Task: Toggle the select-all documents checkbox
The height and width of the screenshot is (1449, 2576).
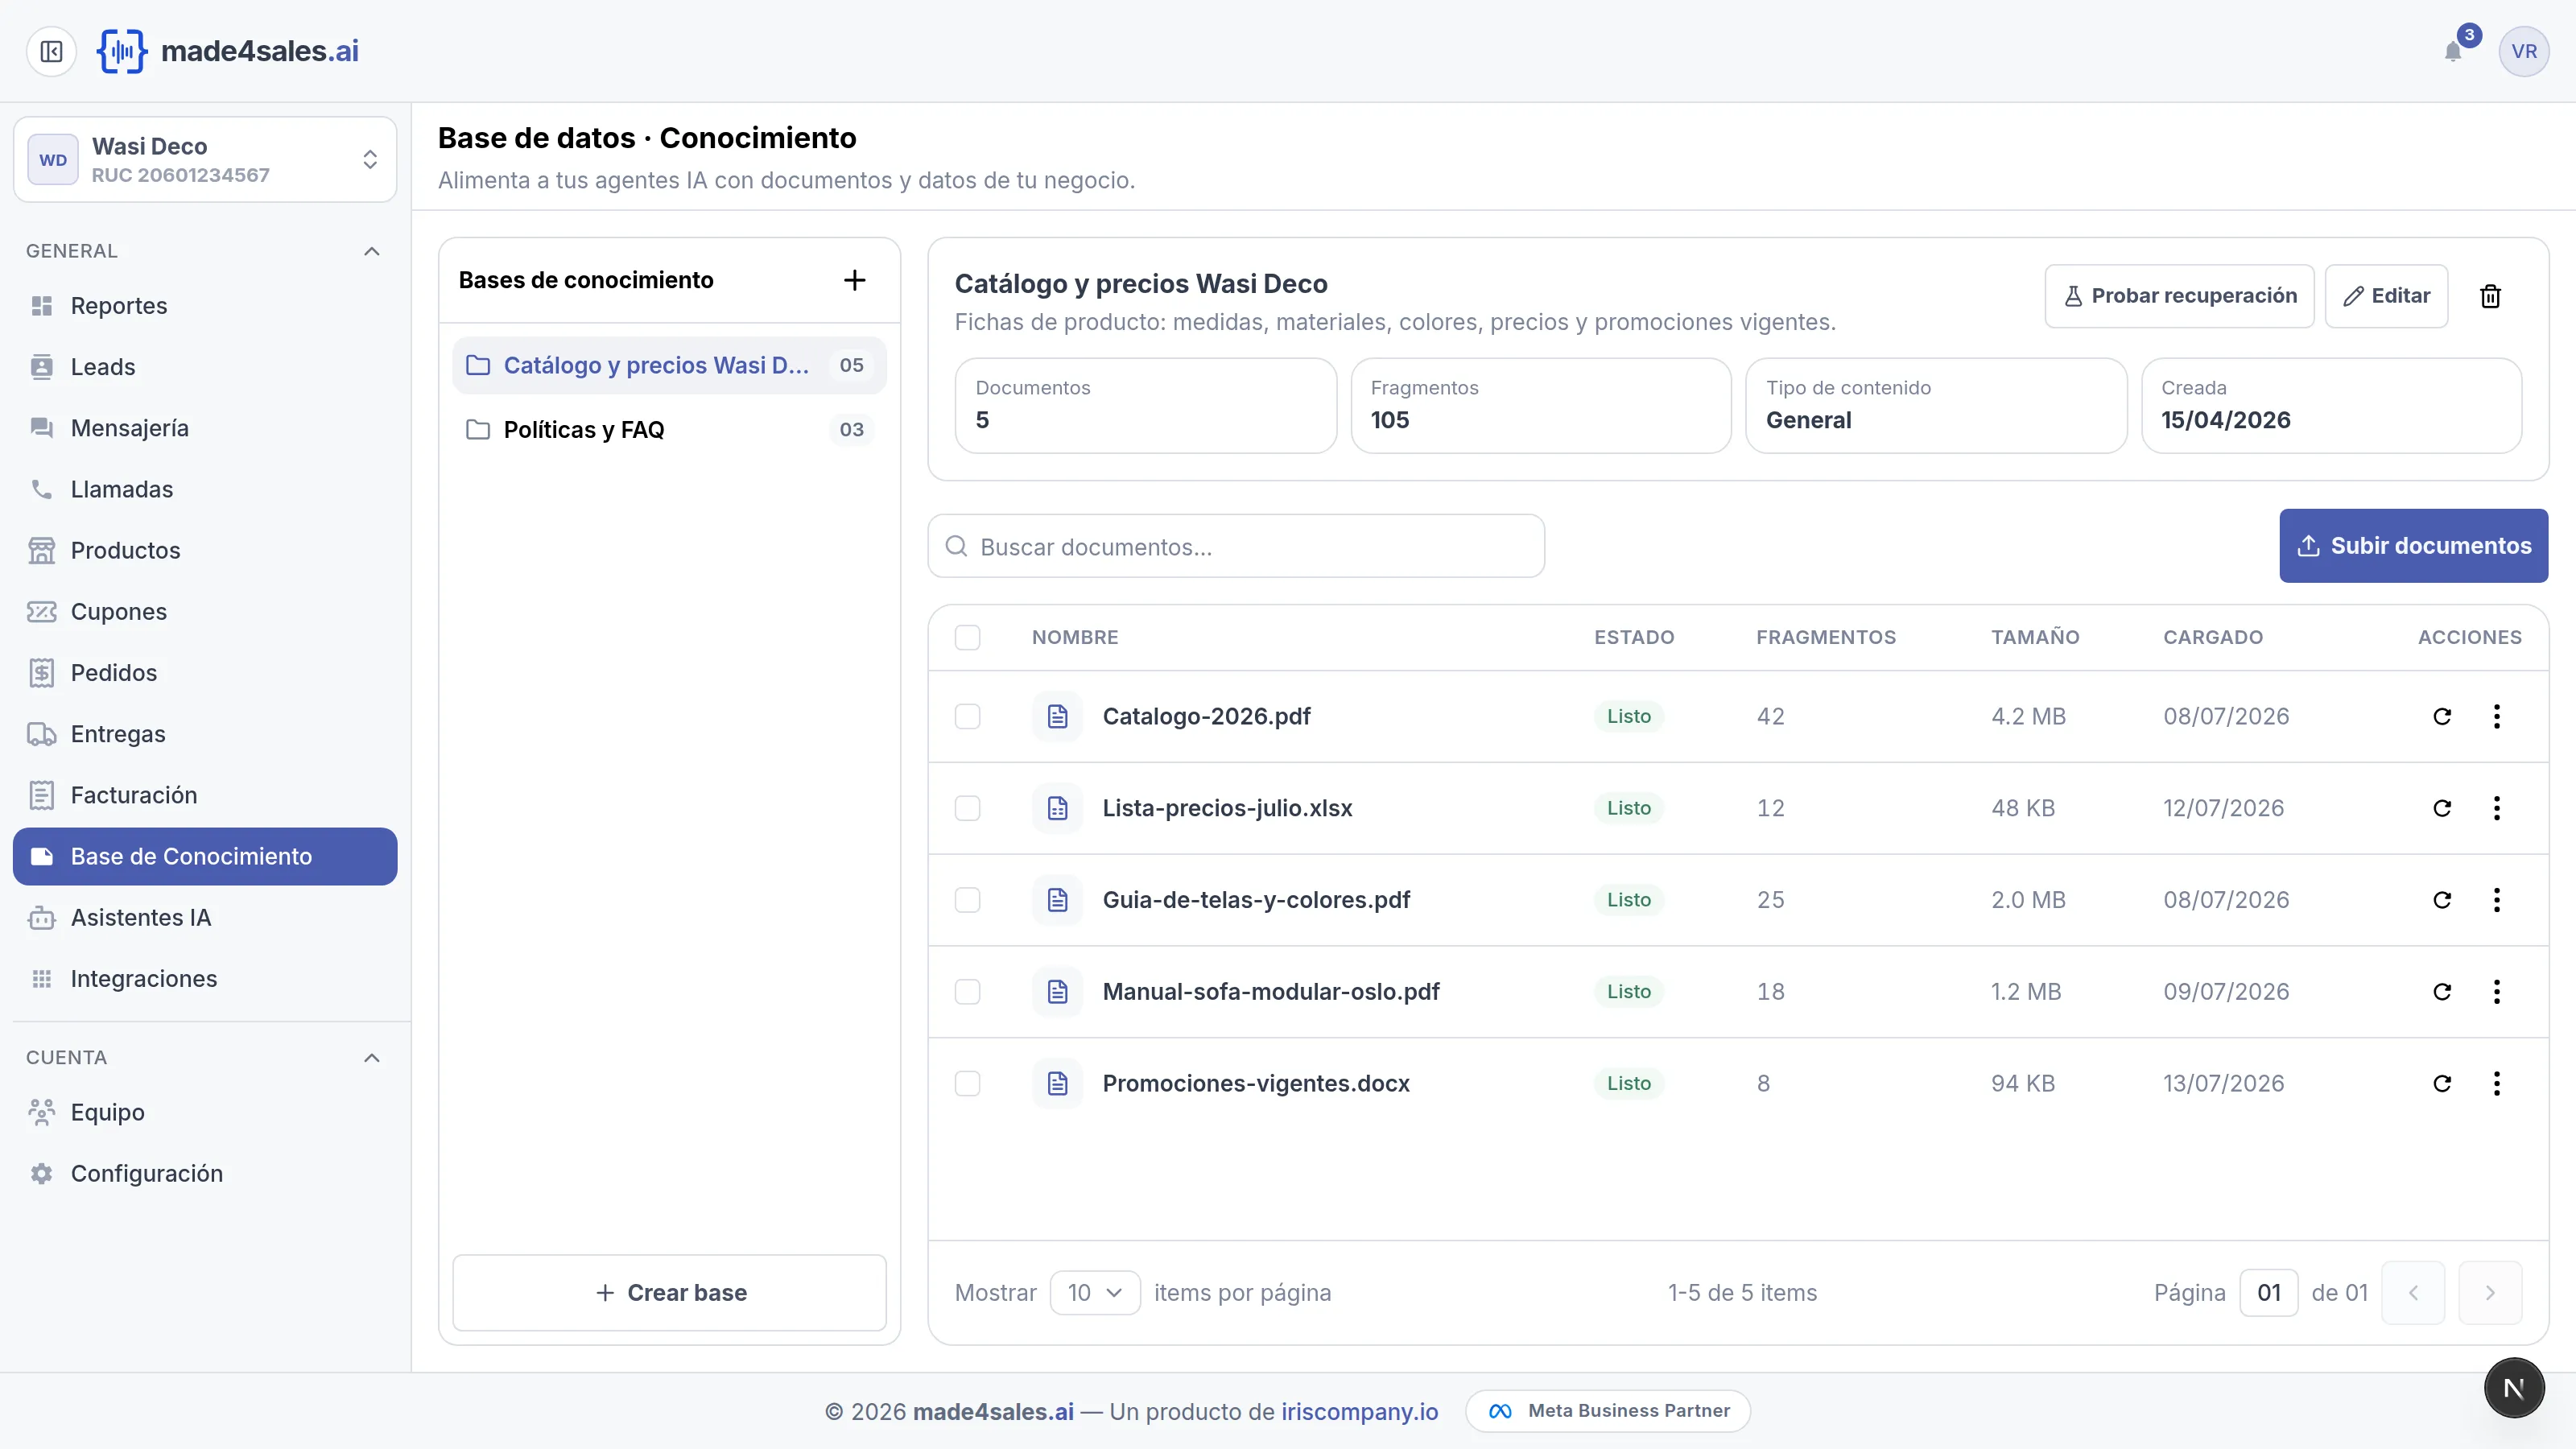Action: 967,638
